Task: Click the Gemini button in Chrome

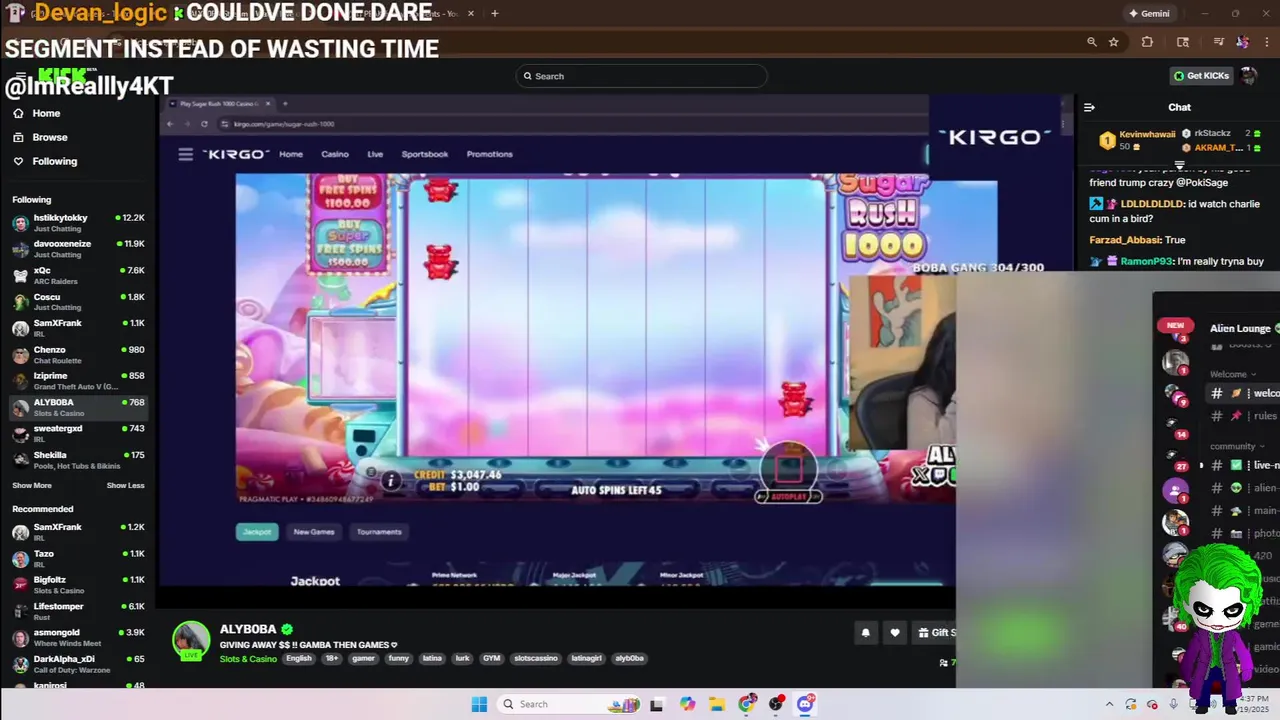Action: [x=1149, y=13]
